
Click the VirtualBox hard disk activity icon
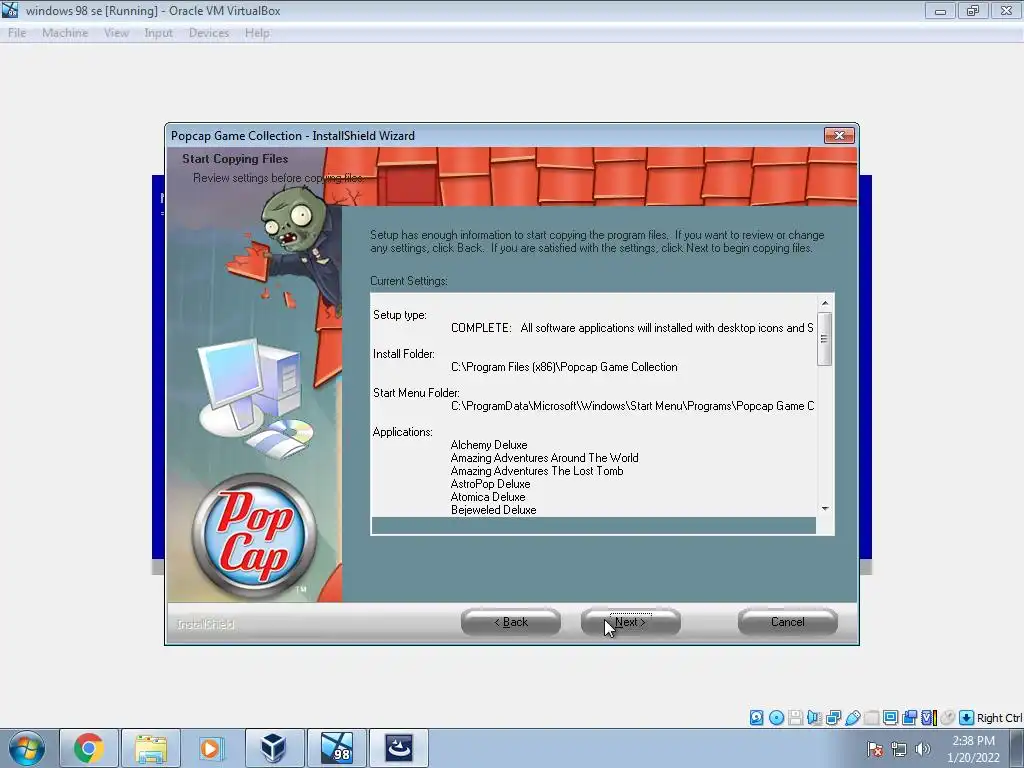(x=756, y=718)
